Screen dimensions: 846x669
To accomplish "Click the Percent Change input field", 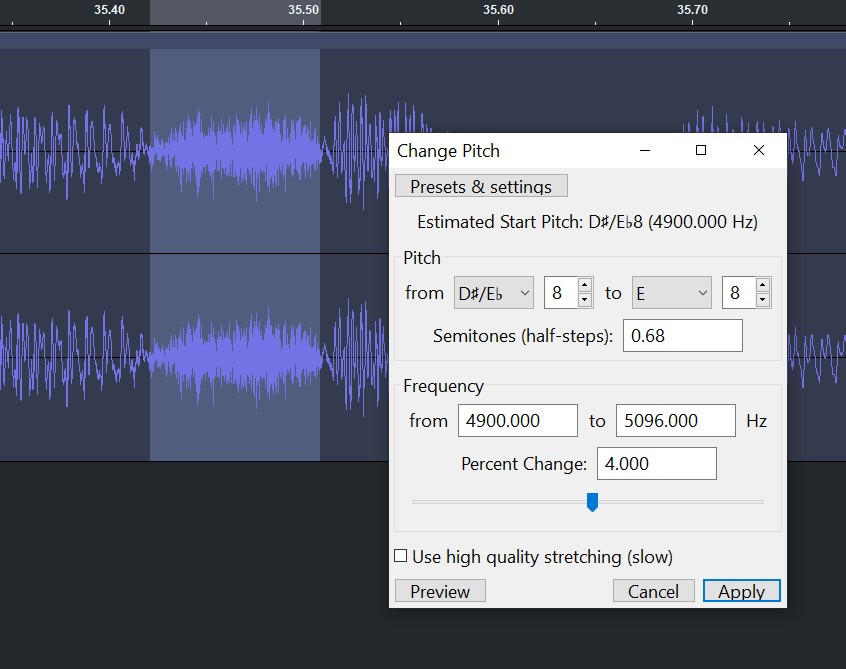I will point(656,464).
